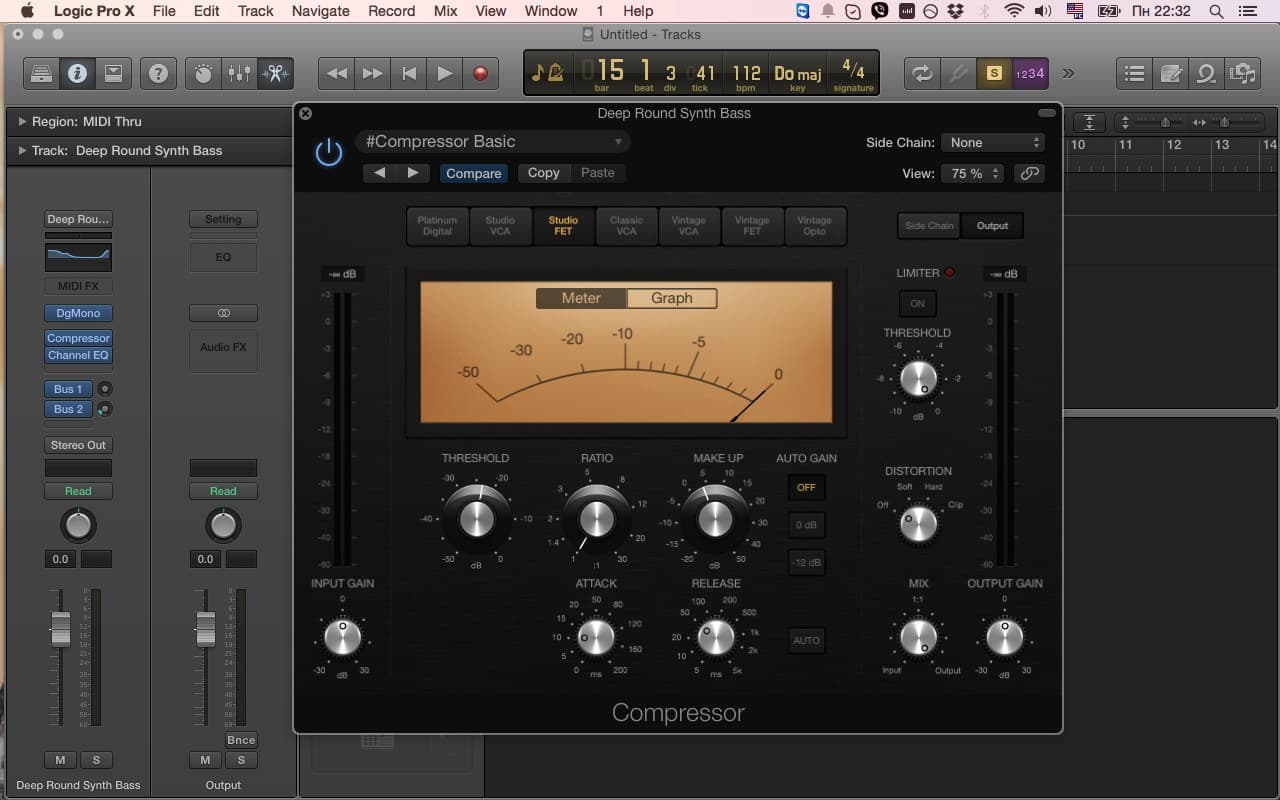
Task: Mute the Deep Round Synth Bass channel
Action: coord(60,760)
